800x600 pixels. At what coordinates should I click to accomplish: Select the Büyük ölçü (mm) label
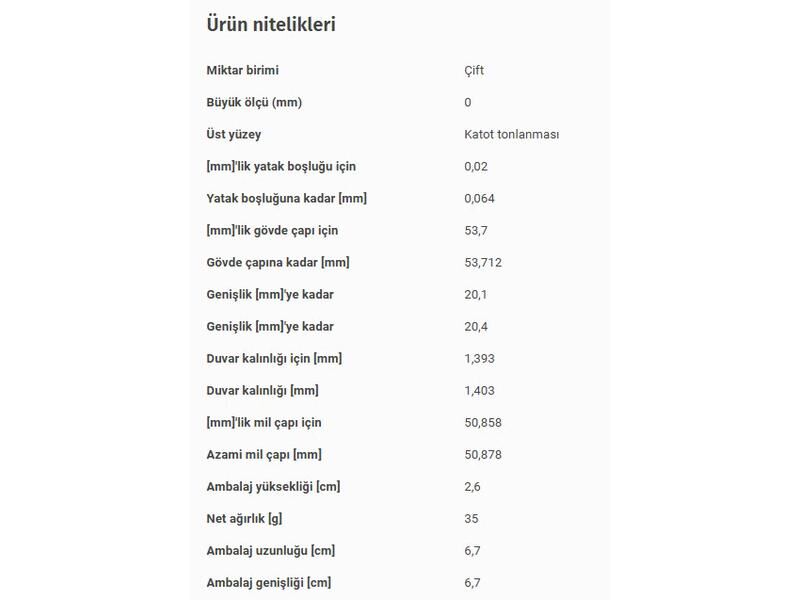(254, 103)
